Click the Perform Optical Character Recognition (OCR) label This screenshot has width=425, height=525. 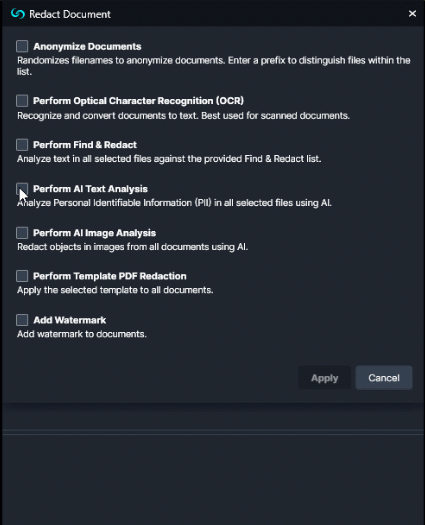point(138,101)
